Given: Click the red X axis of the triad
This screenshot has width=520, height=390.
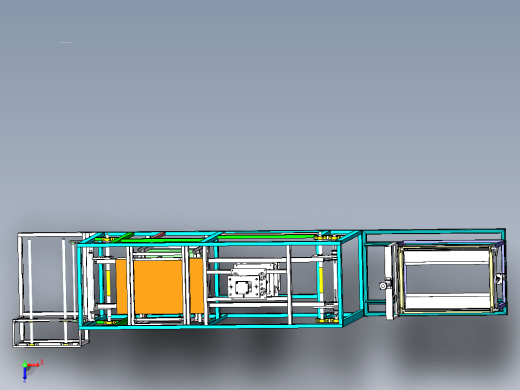Looking at the screenshot, I should click(x=33, y=365).
